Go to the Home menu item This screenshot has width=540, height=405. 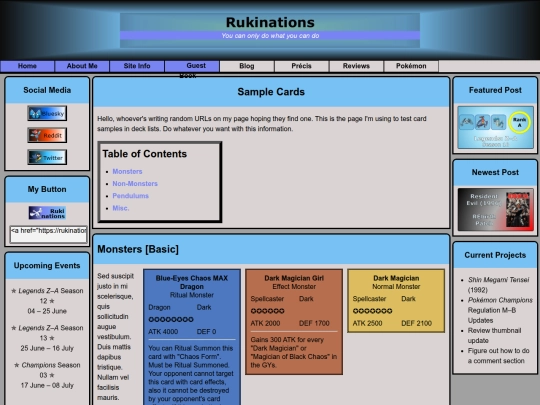[27, 66]
